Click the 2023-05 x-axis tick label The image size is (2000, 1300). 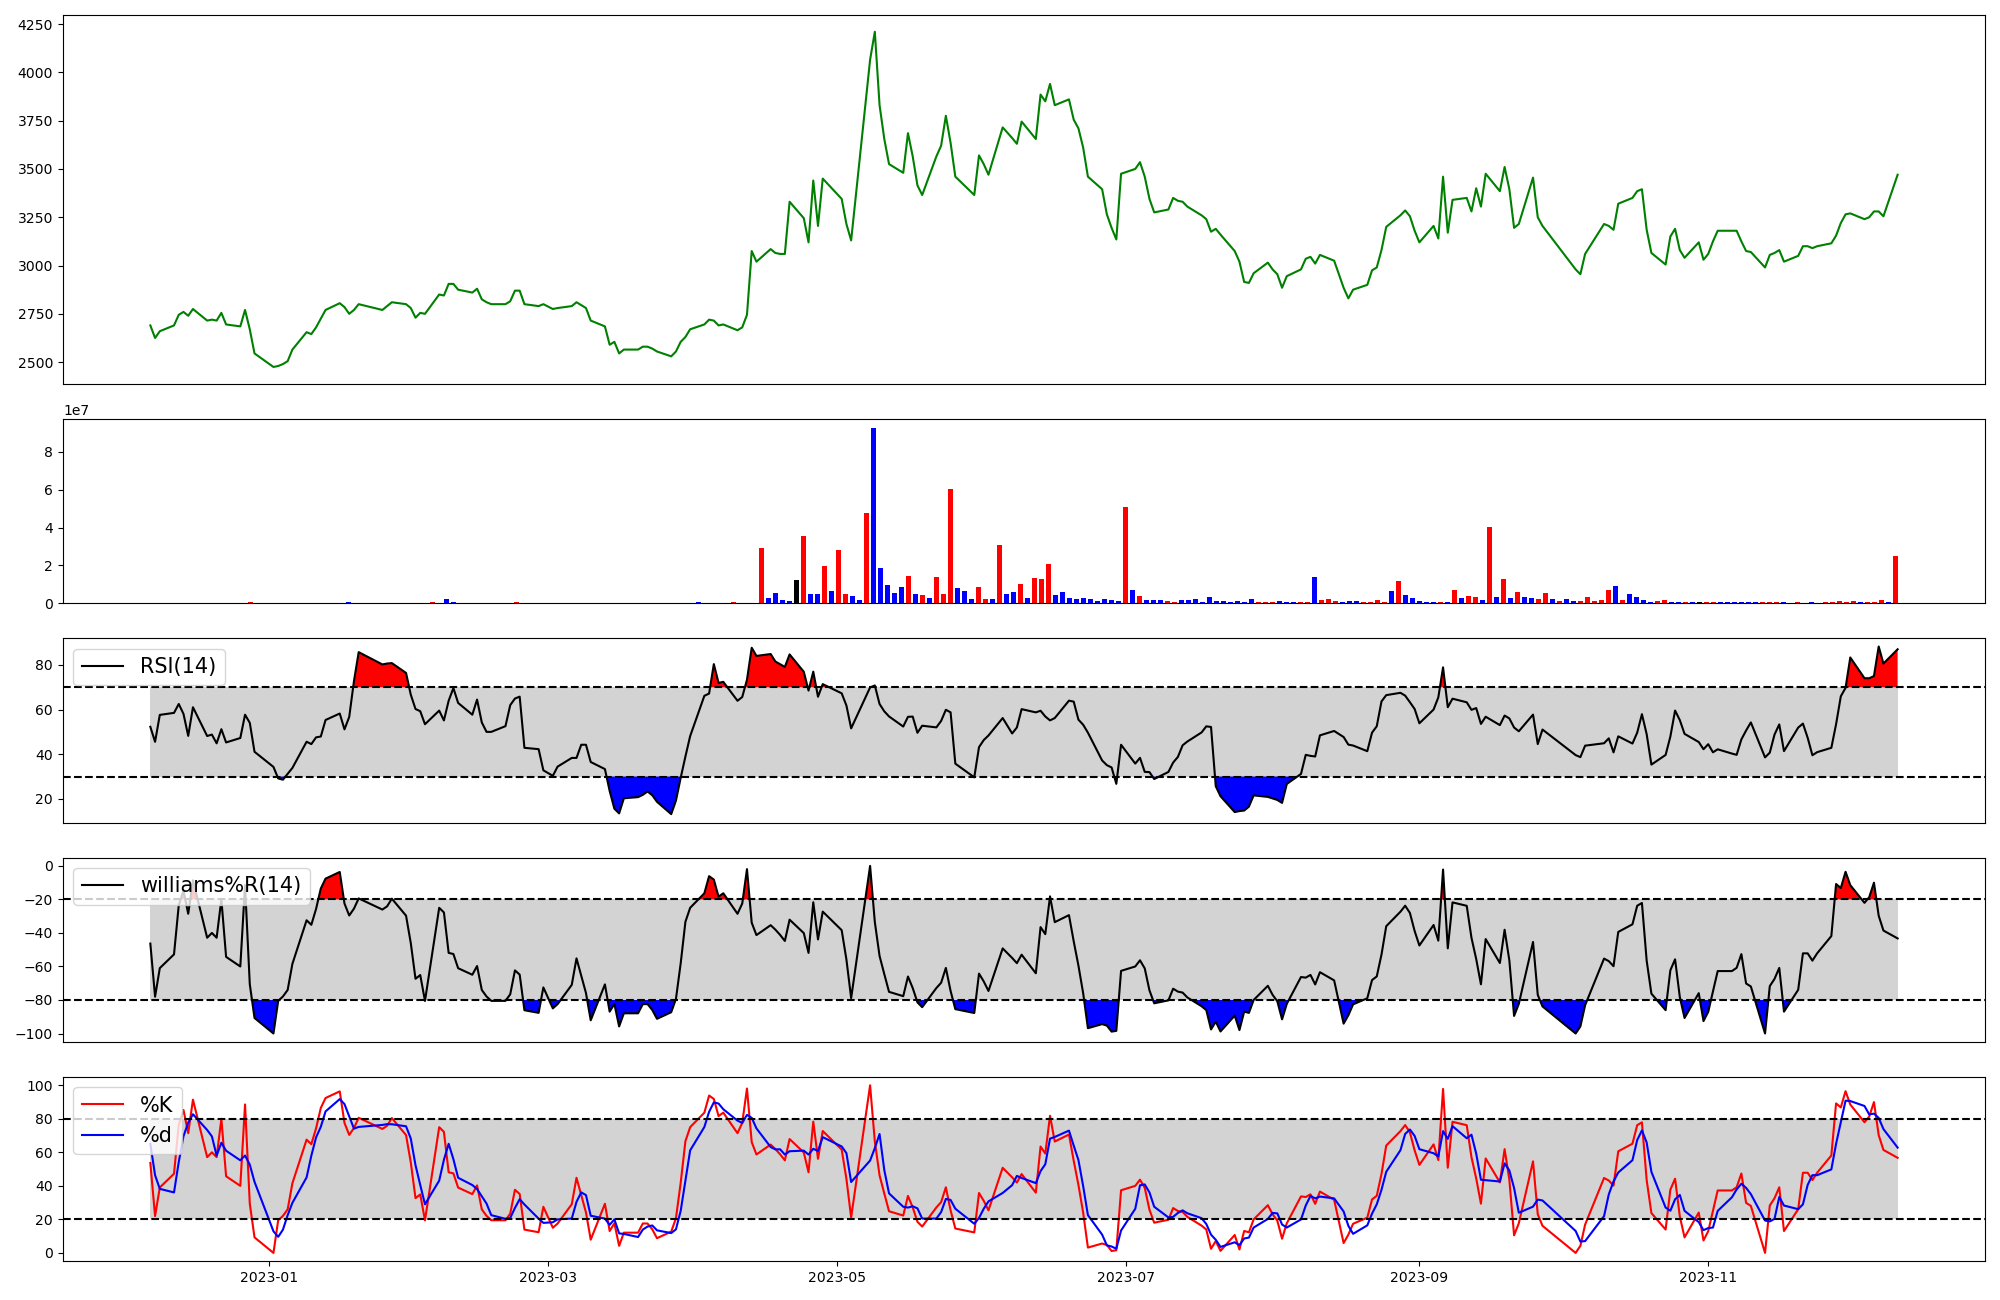[x=836, y=1277]
